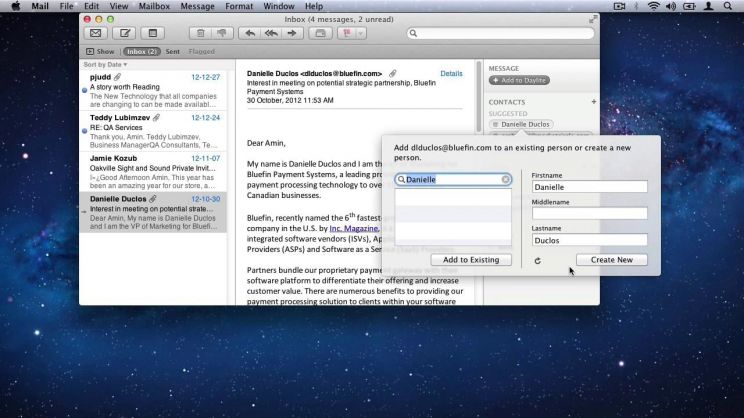This screenshot has width=744, height=418.
Task: Open the File menu
Action: coord(66,6)
